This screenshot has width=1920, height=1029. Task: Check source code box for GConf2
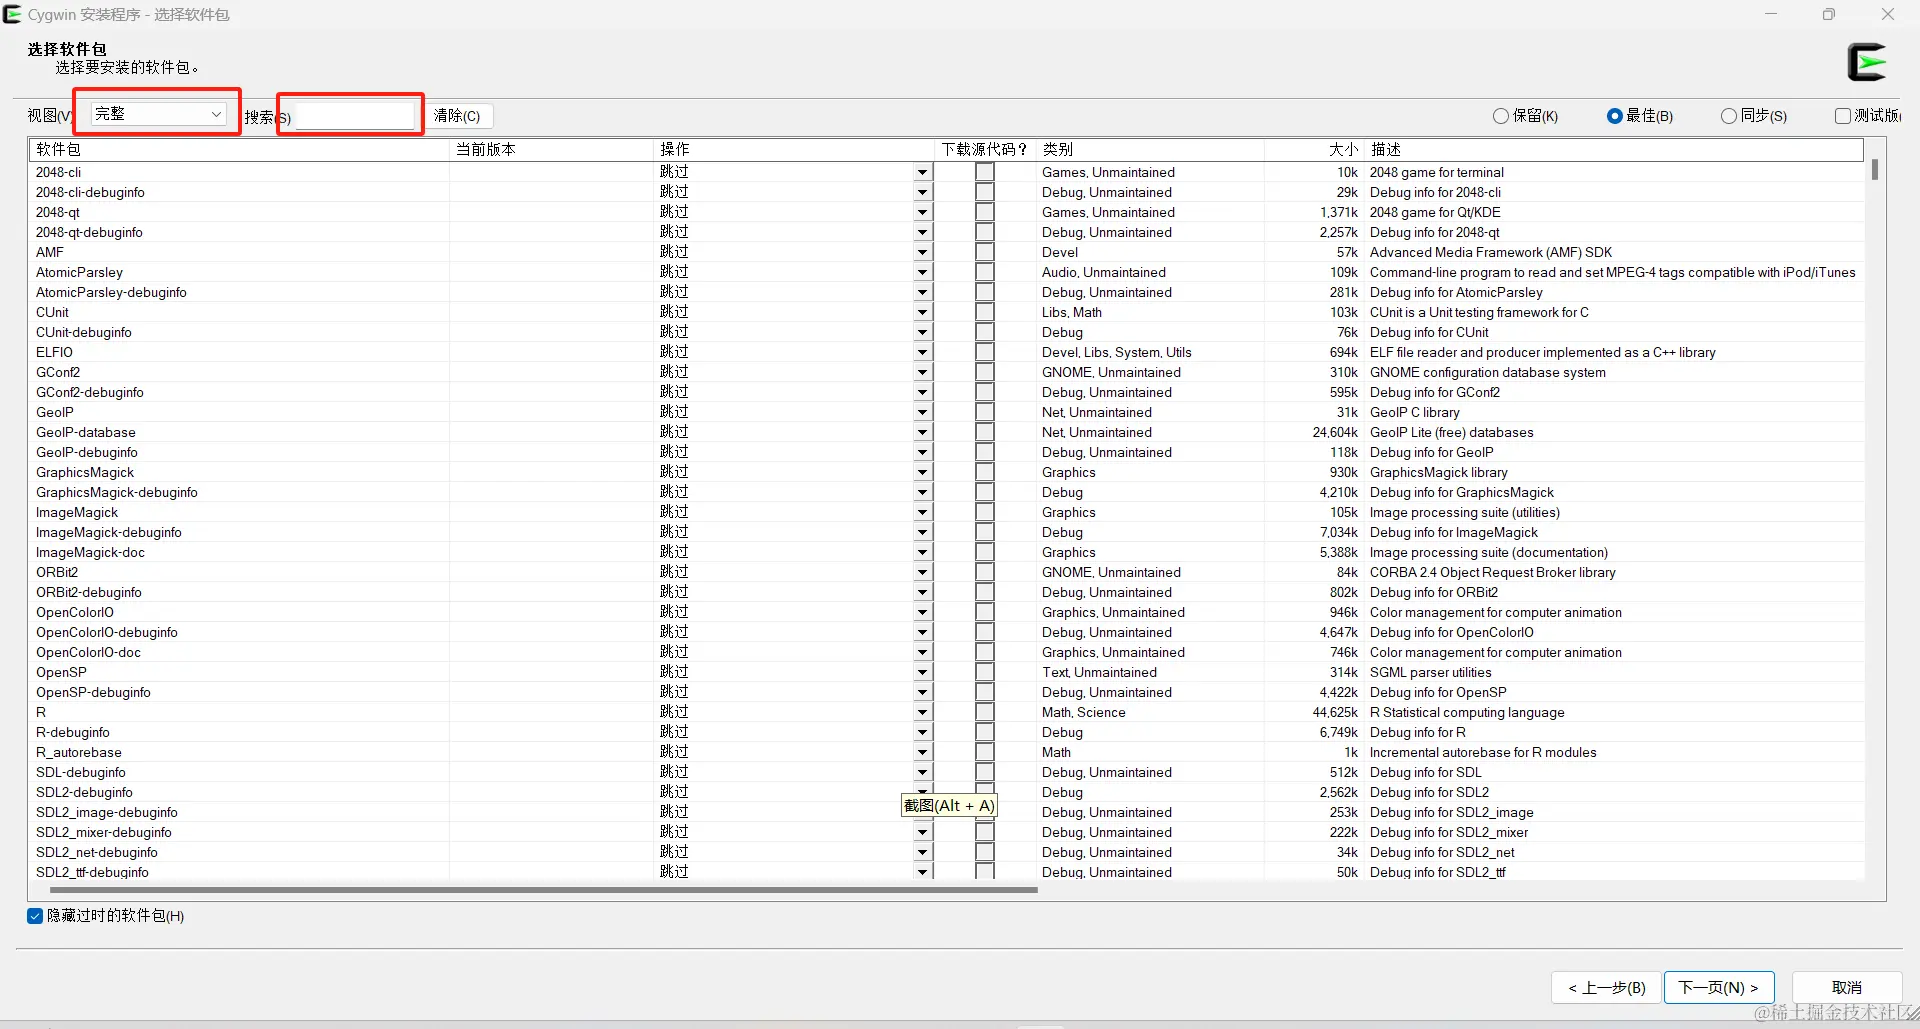(985, 372)
